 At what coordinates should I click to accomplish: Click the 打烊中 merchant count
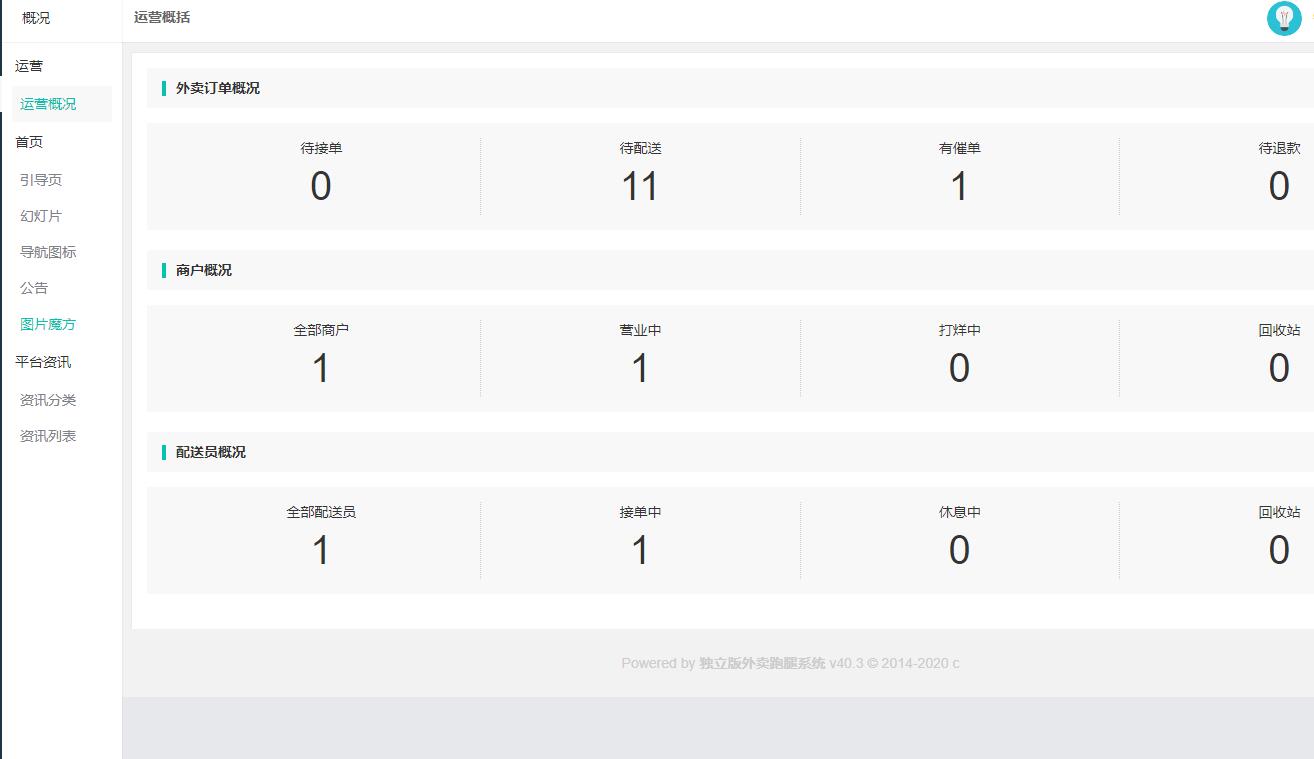point(959,369)
